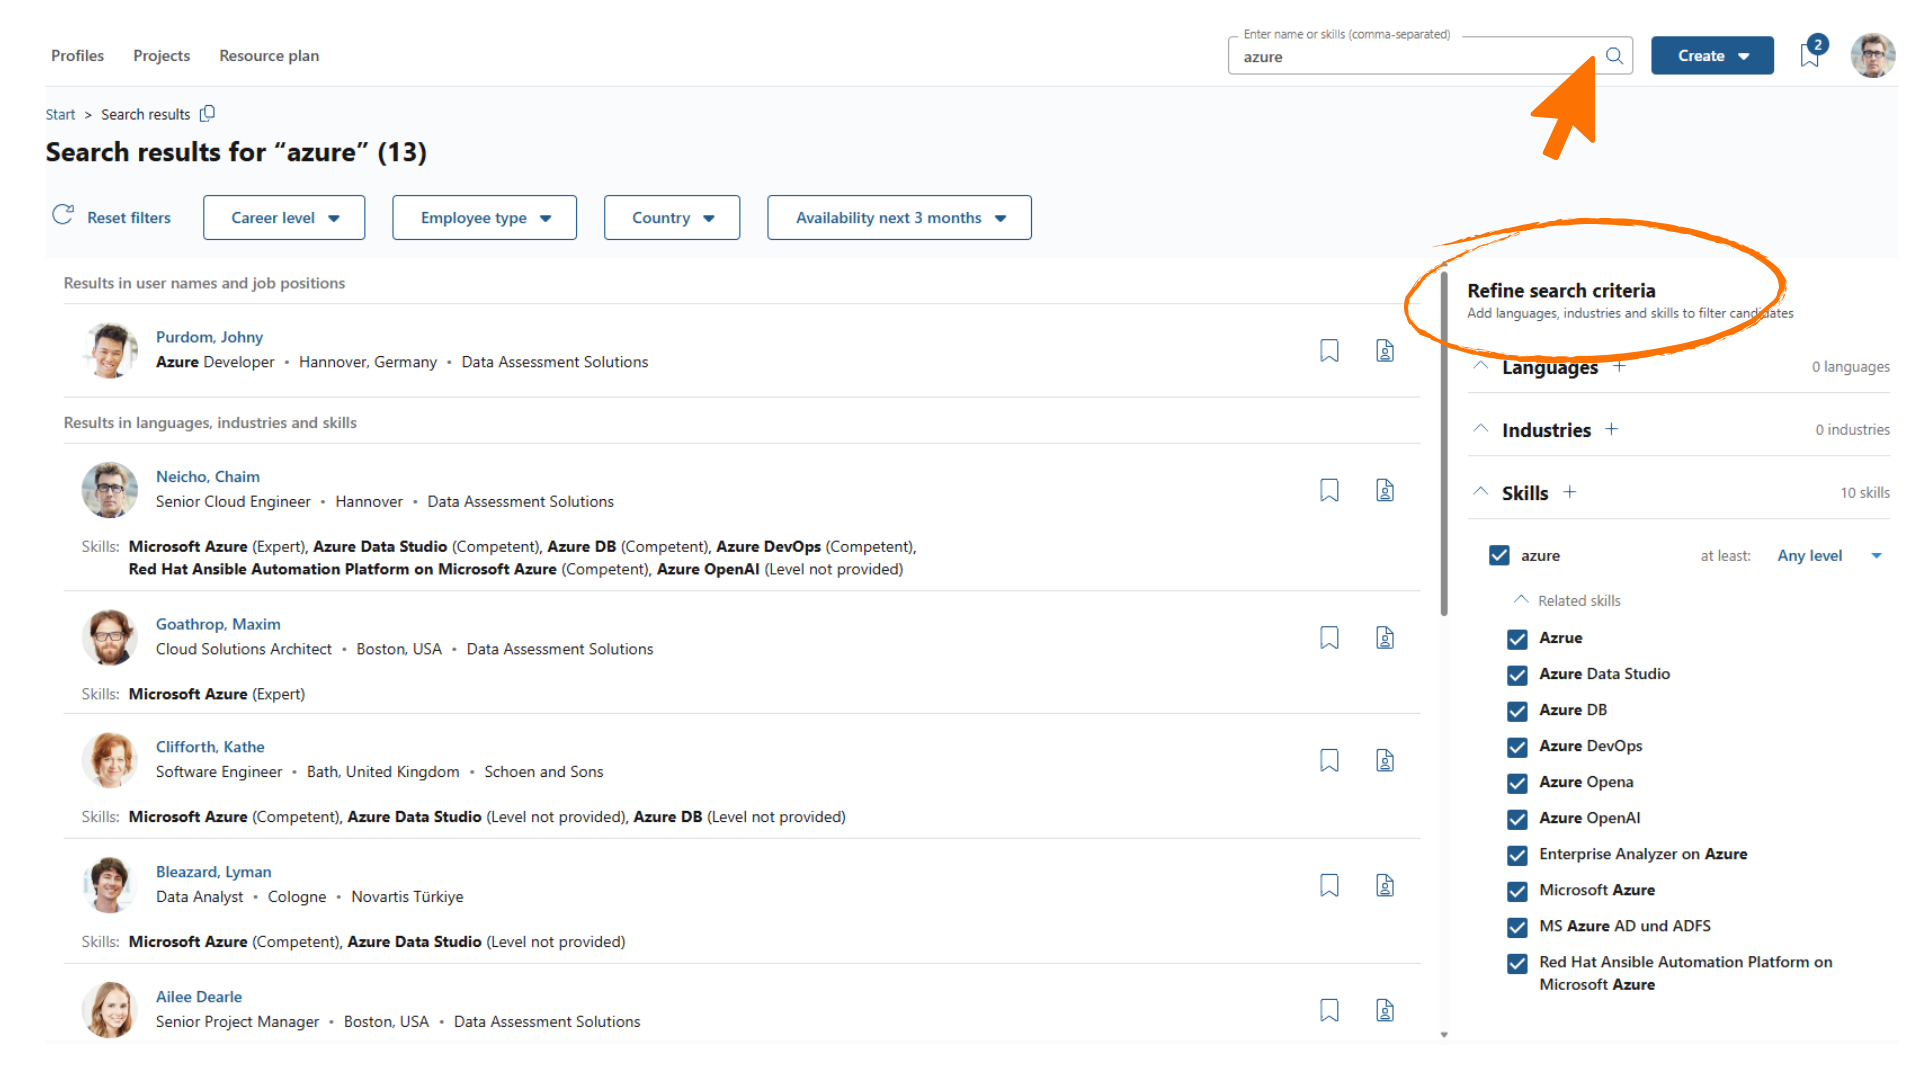Screen dimensions: 1920x1080
Task: Add a skill with the plus icon
Action: coord(1570,492)
